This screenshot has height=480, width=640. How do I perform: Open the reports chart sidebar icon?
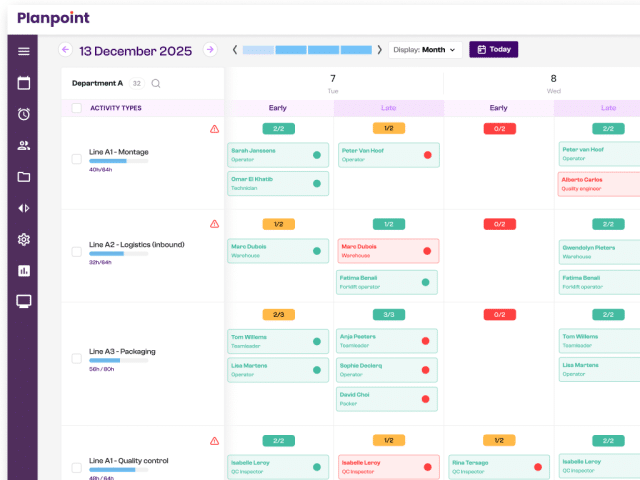(23, 270)
